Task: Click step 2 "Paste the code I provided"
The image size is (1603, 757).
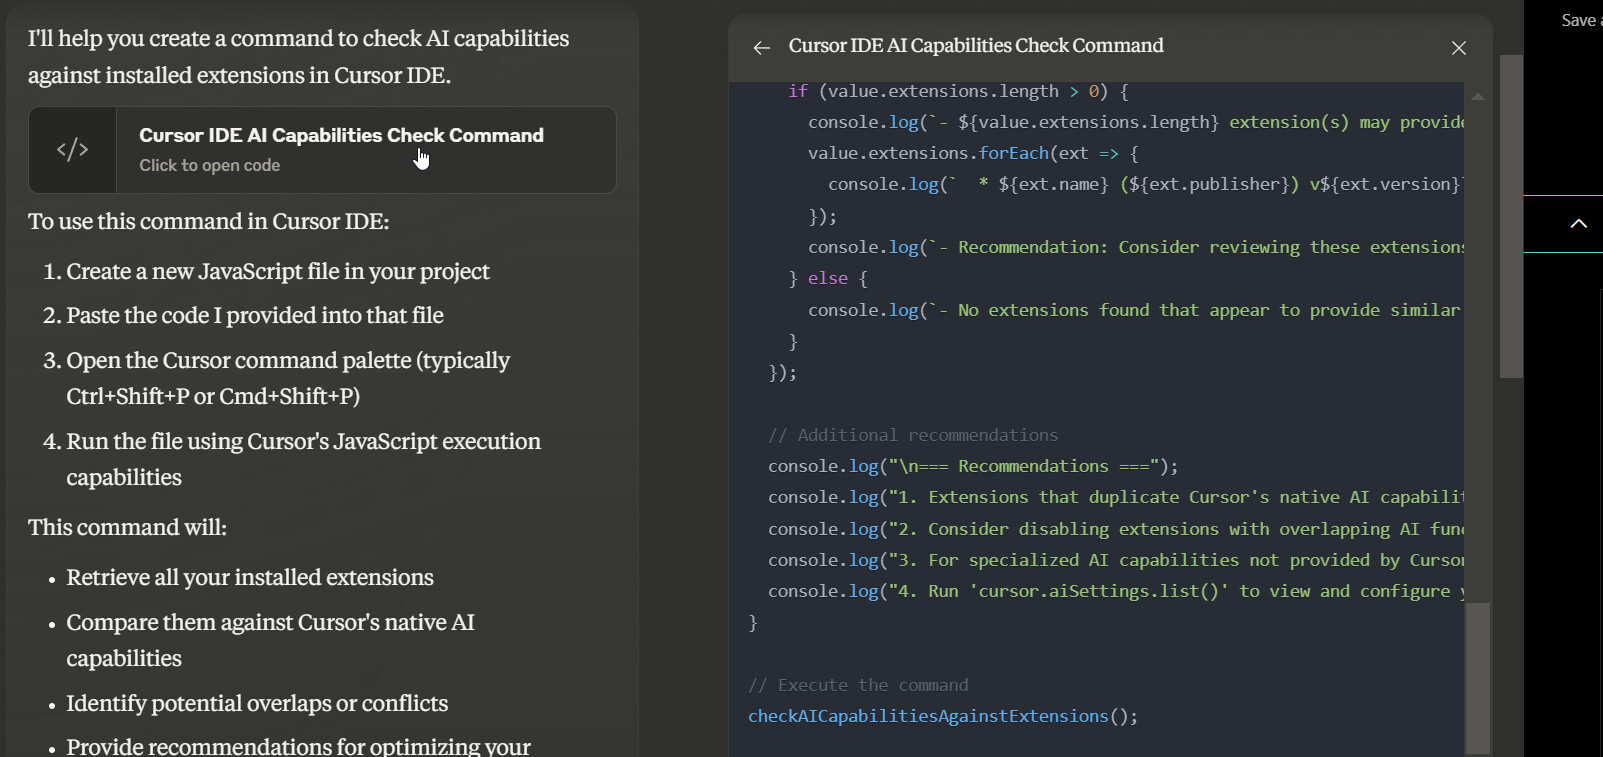Action: (255, 316)
